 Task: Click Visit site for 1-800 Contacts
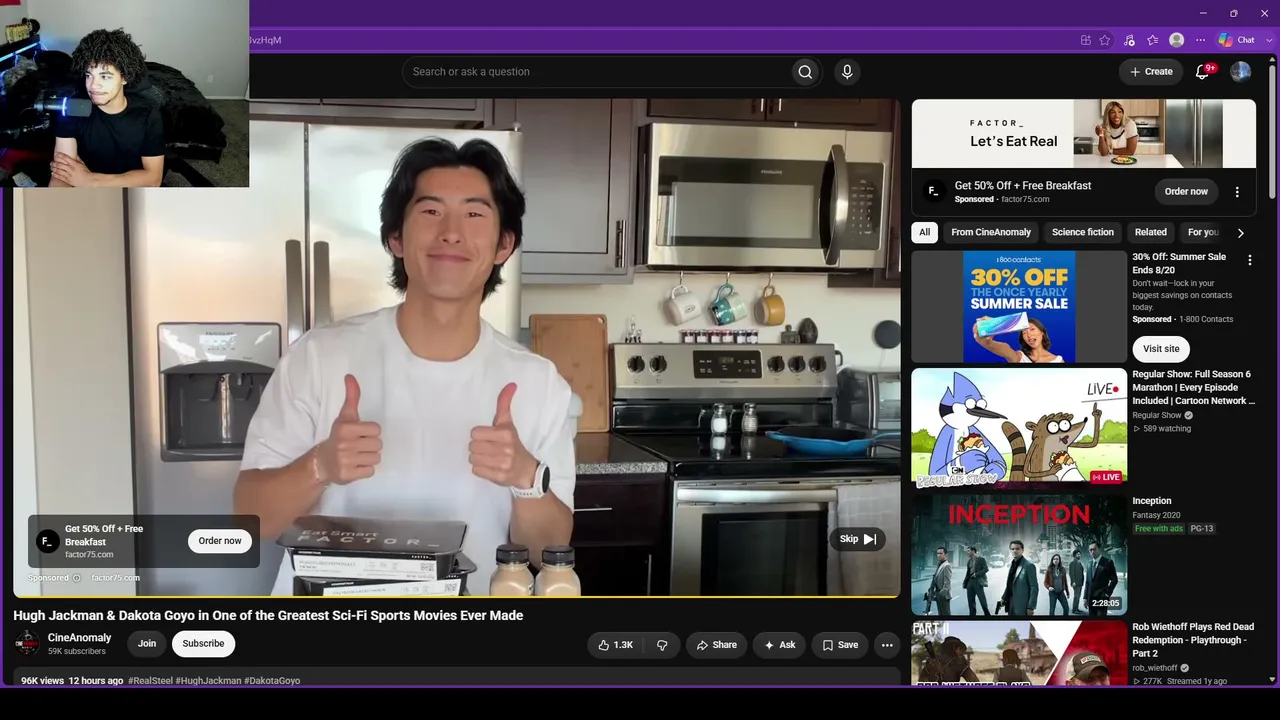1161,349
